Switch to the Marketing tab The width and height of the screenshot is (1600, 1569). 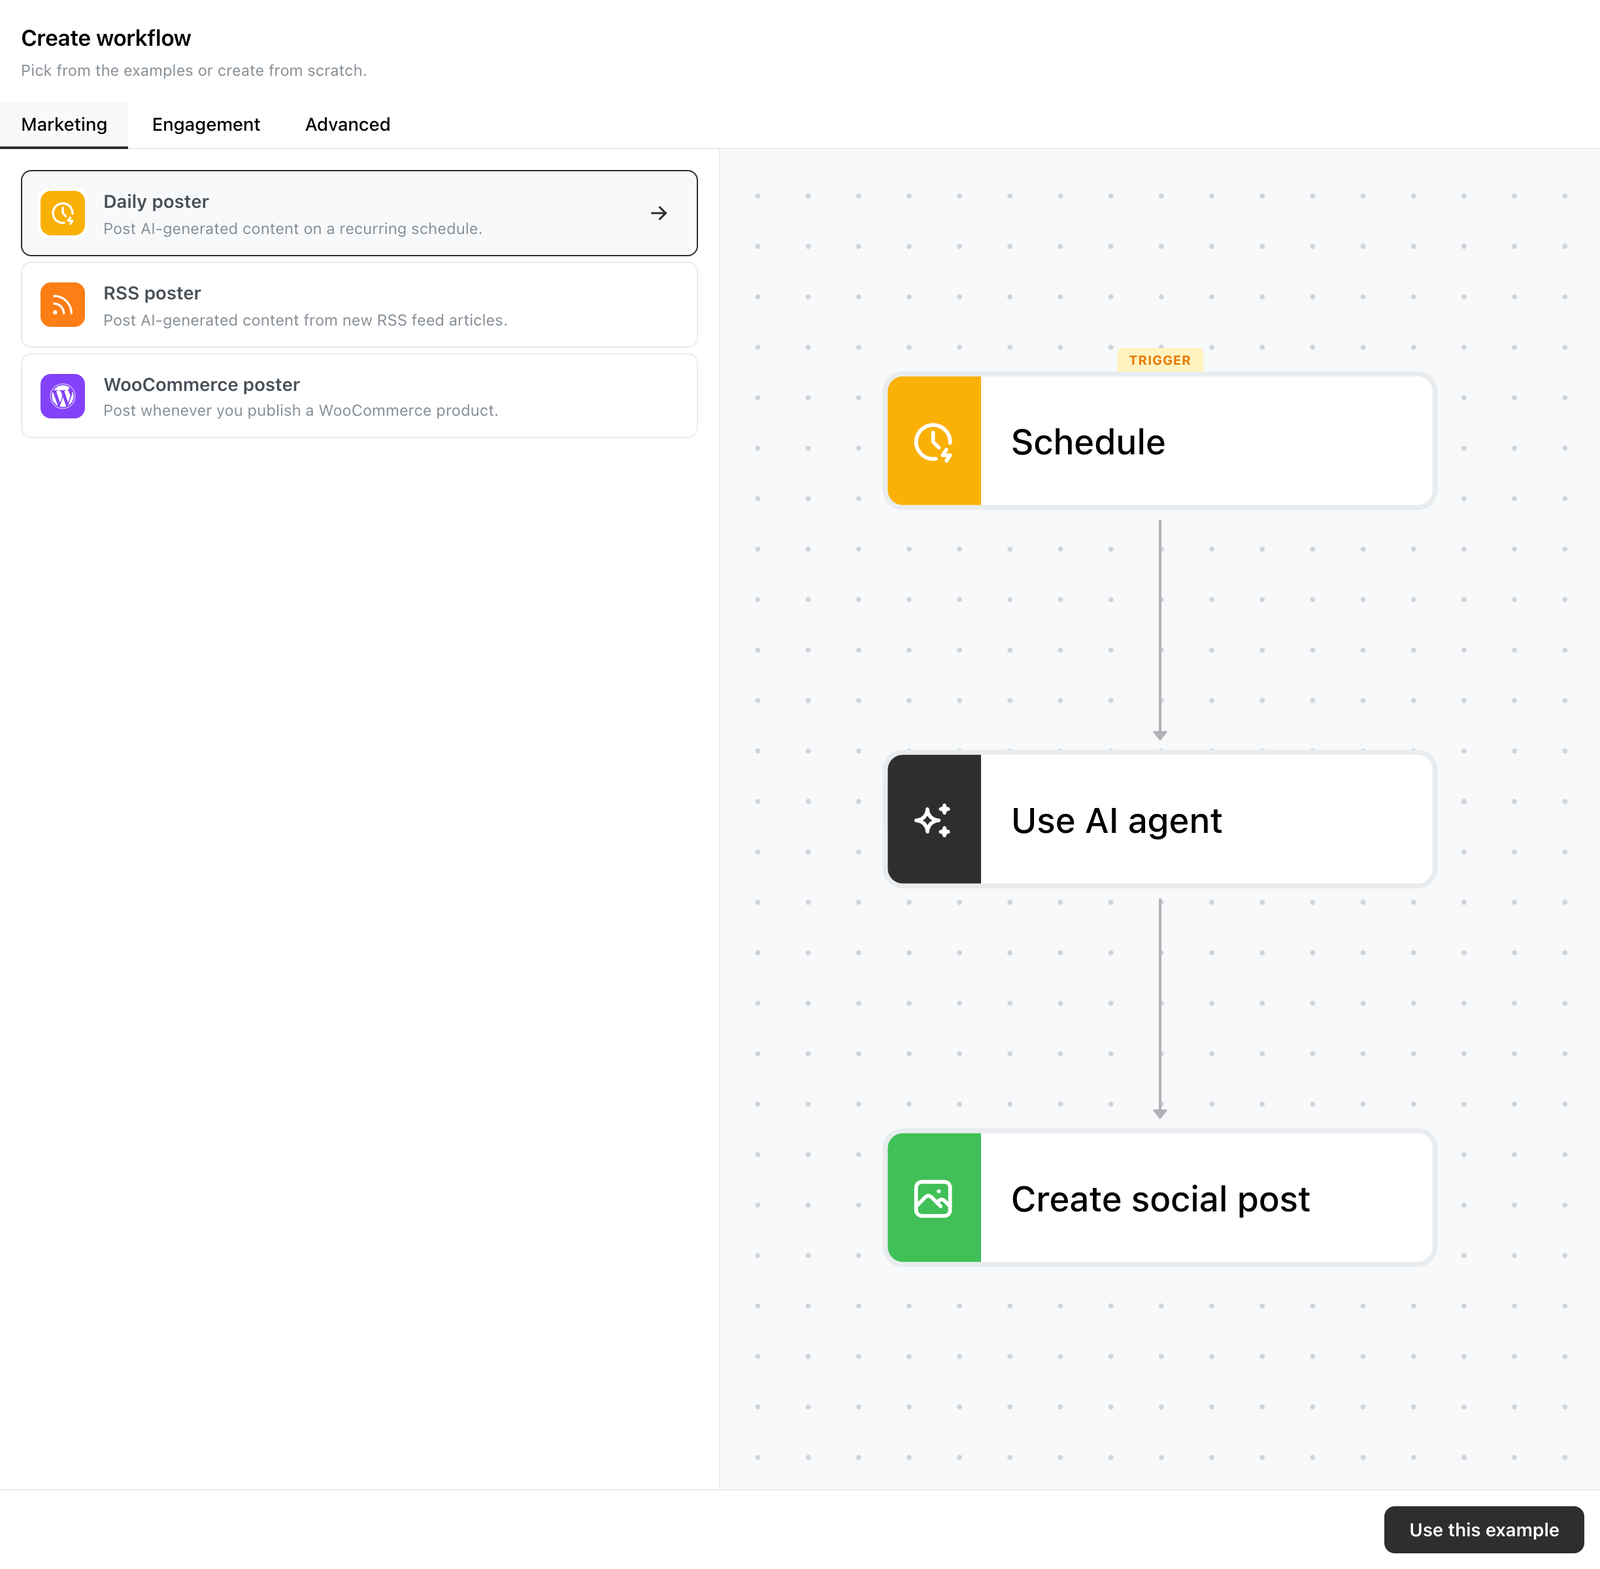tap(64, 124)
